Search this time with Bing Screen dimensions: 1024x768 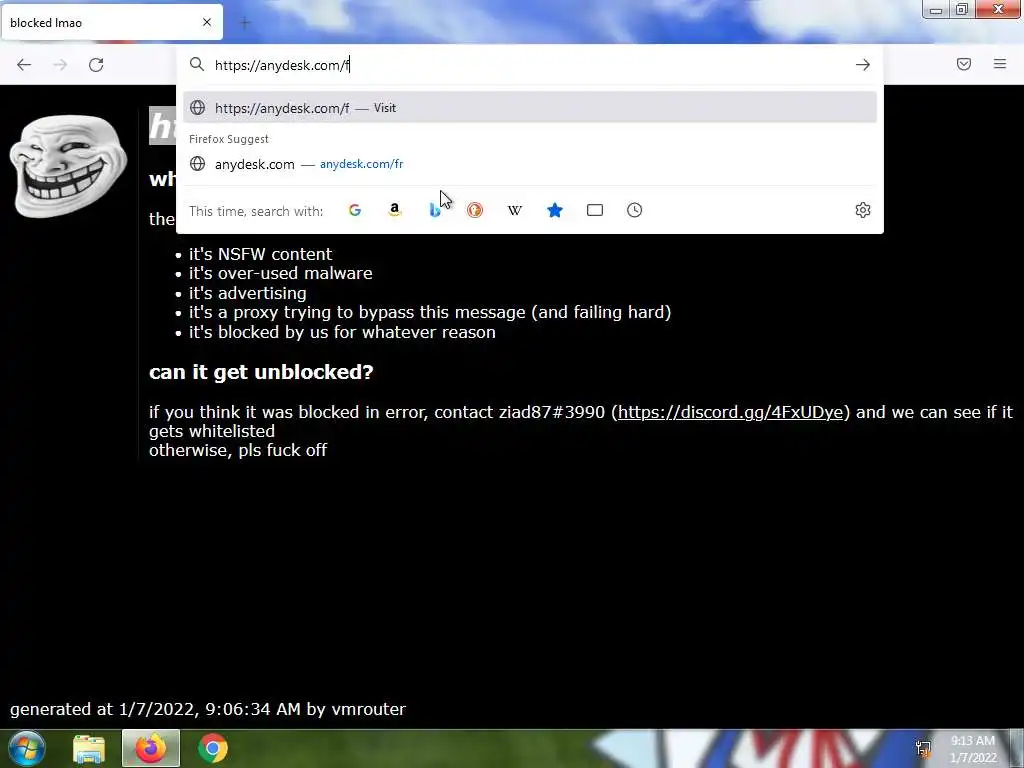tap(435, 210)
